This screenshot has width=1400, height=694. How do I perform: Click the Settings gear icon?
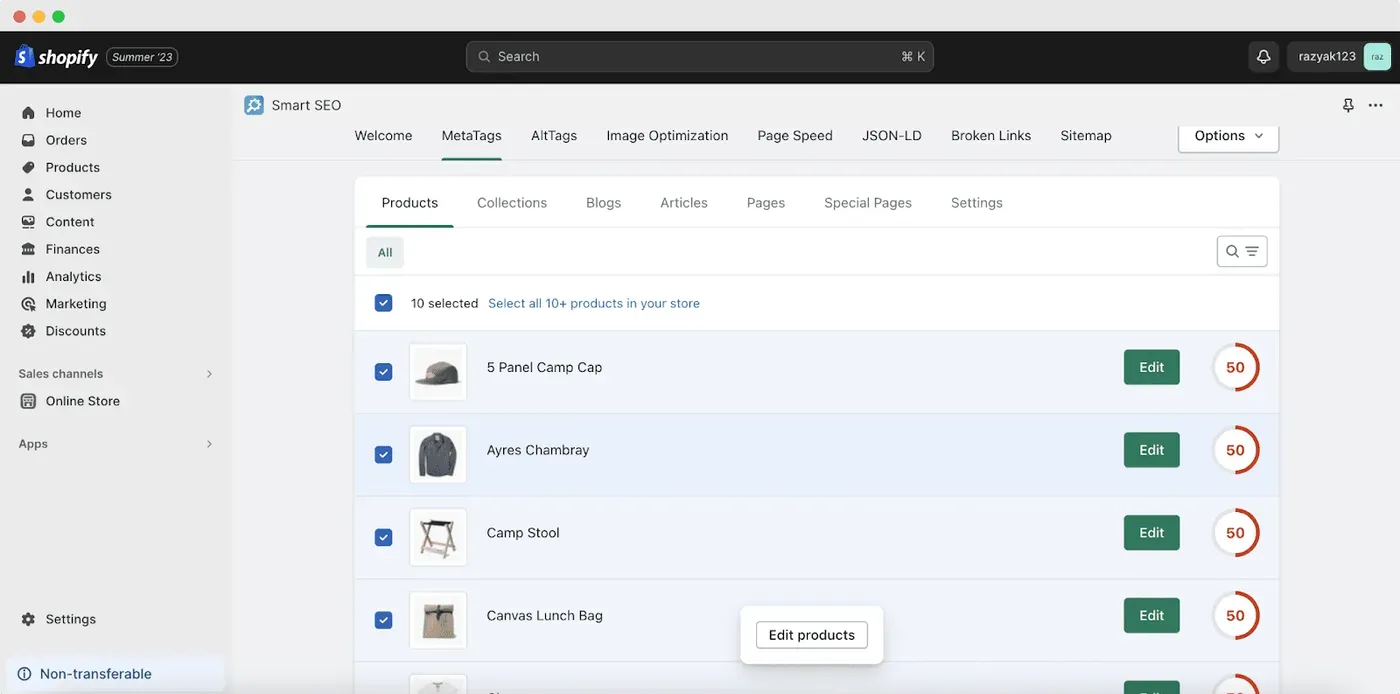click(x=28, y=619)
